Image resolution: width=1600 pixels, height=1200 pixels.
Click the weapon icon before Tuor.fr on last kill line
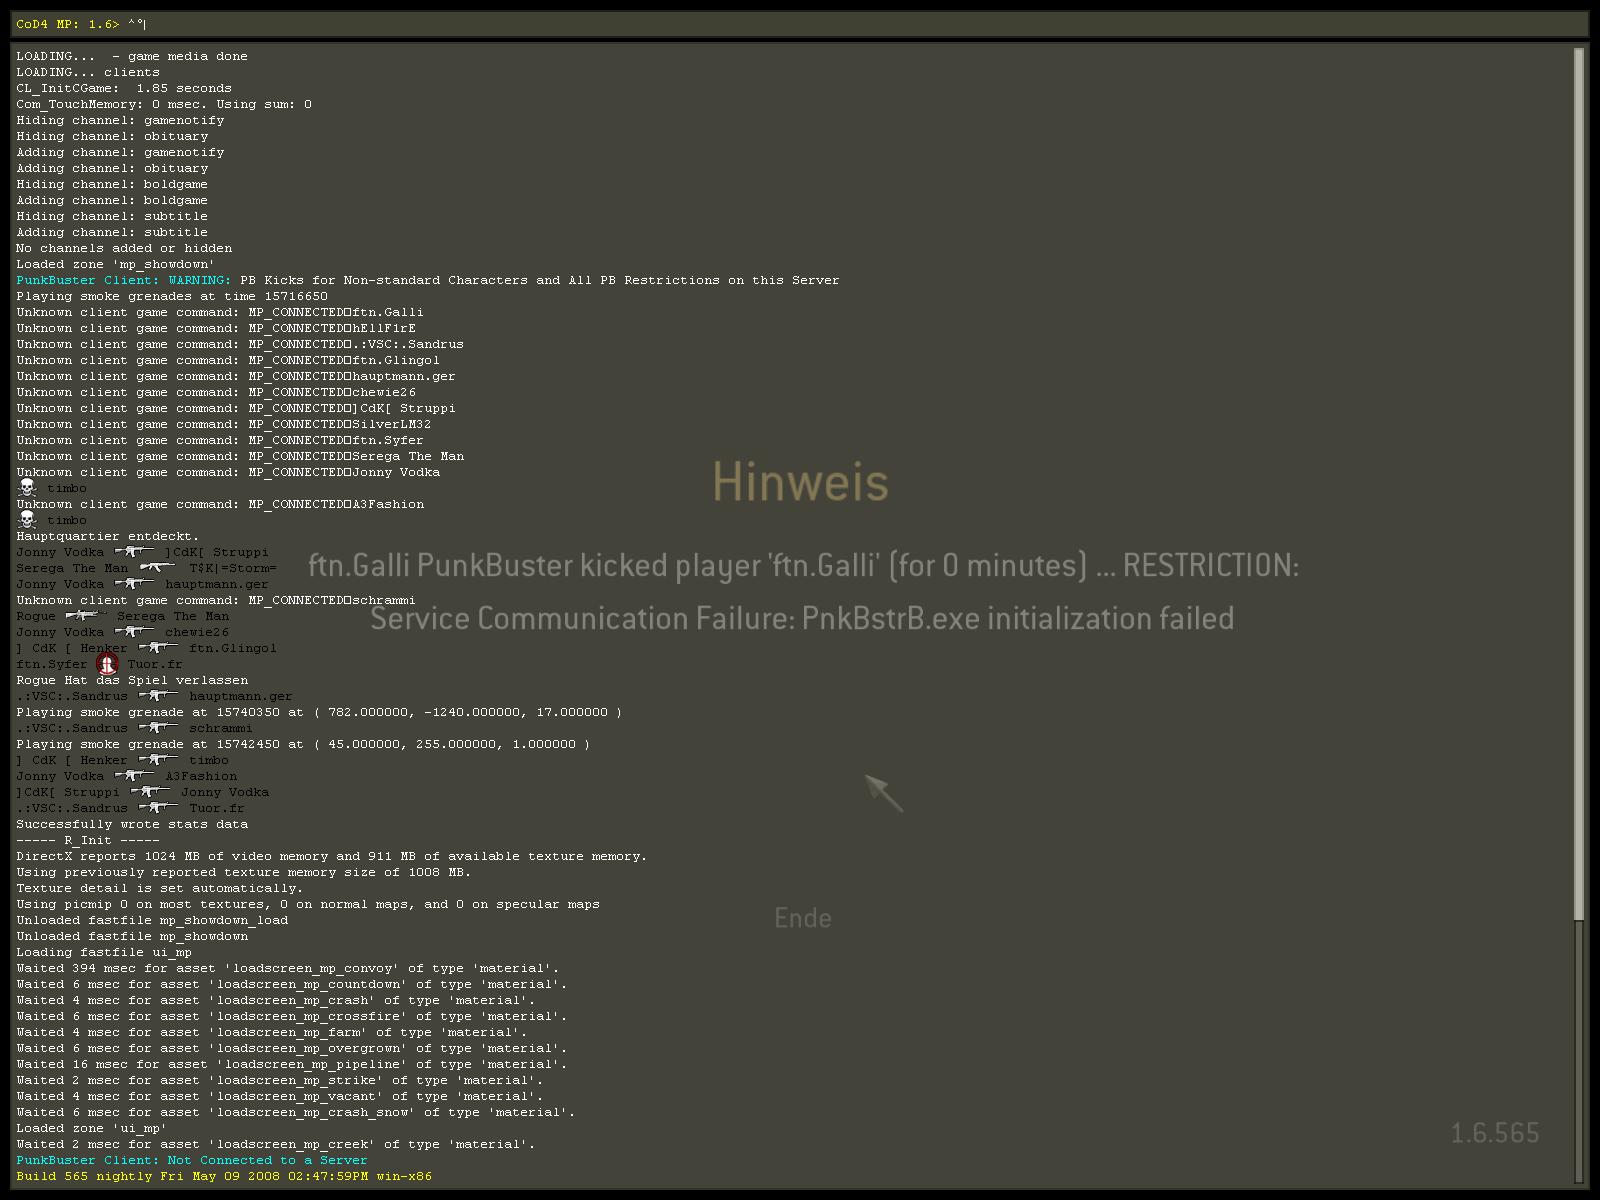[158, 808]
